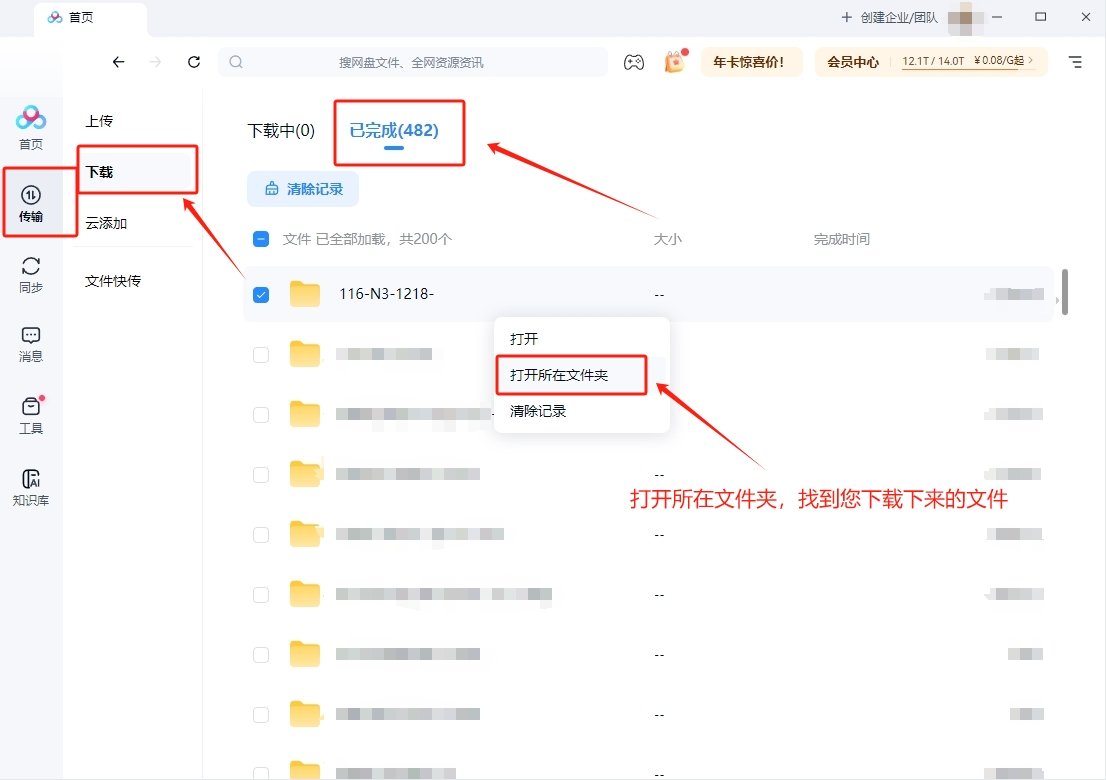This screenshot has height=780, width=1106.
Task: Check the checkbox of the second folder row
Action: [261, 354]
